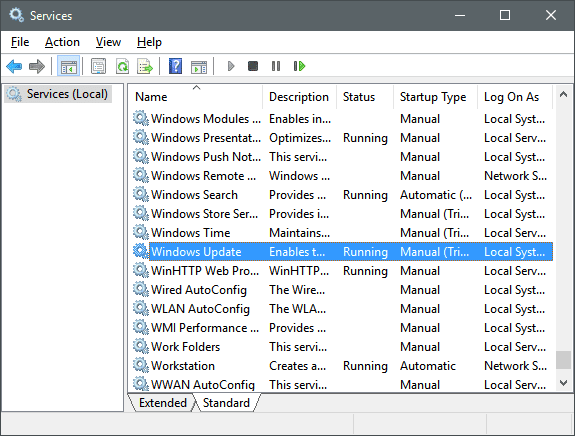The height and width of the screenshot is (436, 575).
Task: Select the Workstation service name
Action: pos(183,366)
